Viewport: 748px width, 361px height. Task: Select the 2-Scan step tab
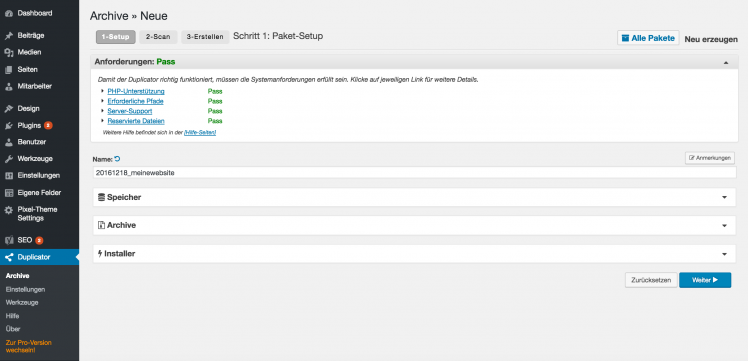pyautogui.click(x=158, y=37)
